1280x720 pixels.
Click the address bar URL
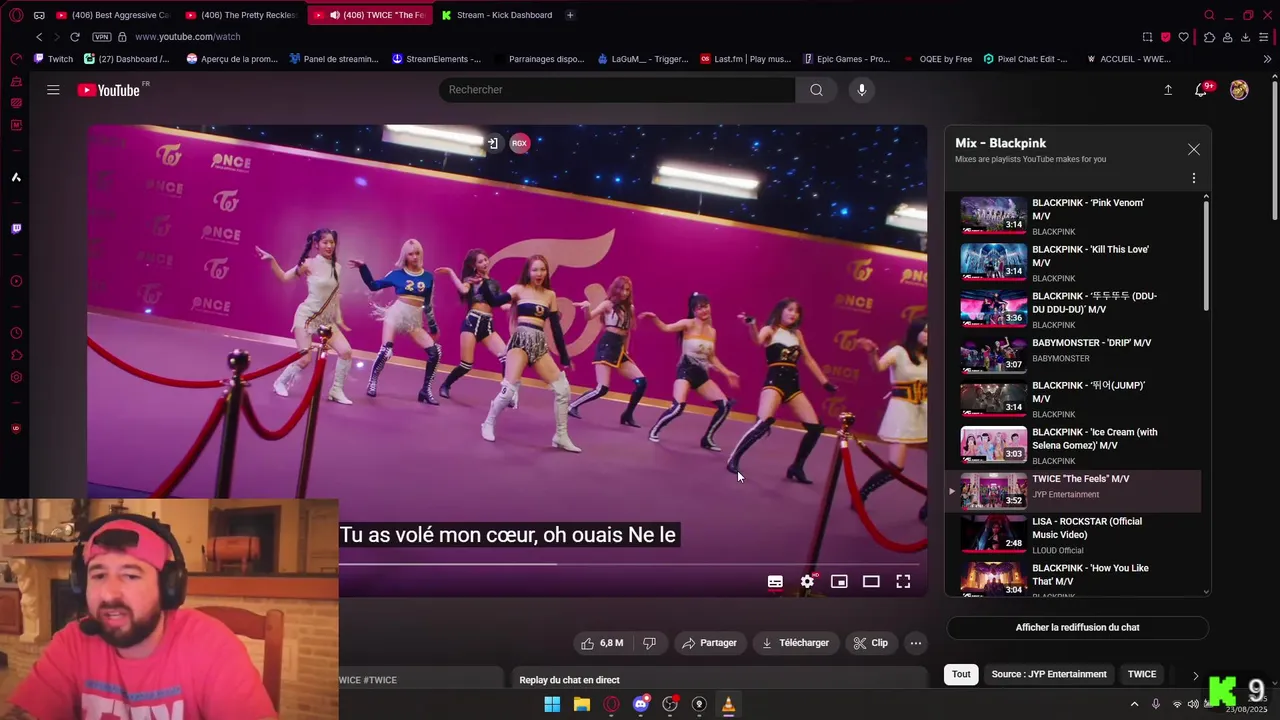tap(187, 37)
